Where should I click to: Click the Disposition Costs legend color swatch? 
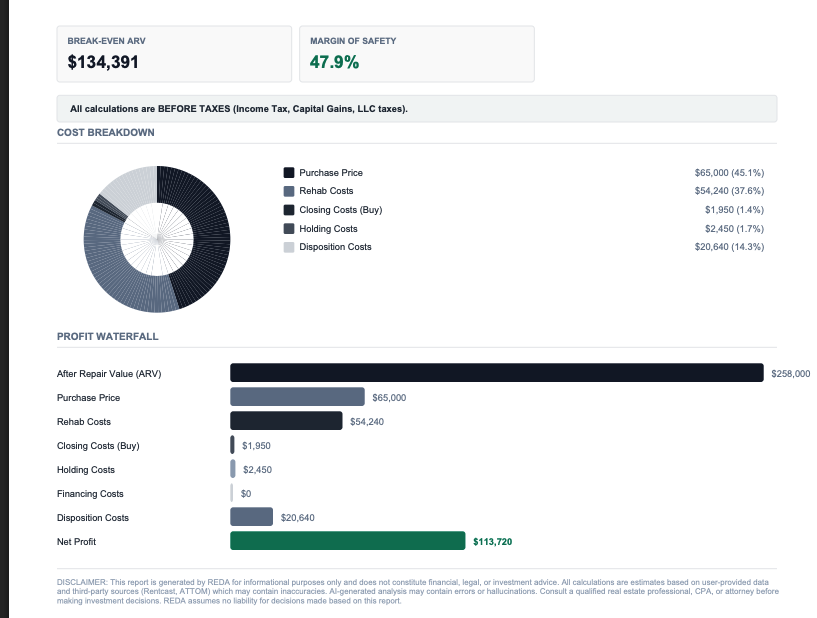pos(289,247)
